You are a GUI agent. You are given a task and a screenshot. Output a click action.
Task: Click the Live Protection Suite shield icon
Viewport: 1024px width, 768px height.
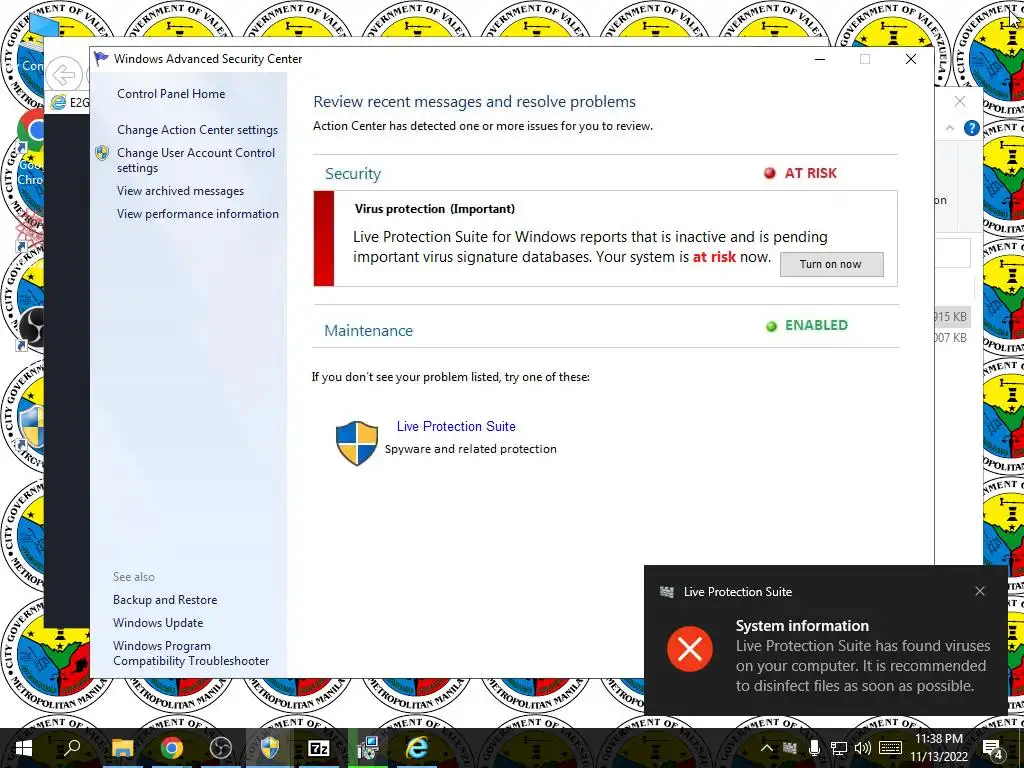click(x=357, y=443)
